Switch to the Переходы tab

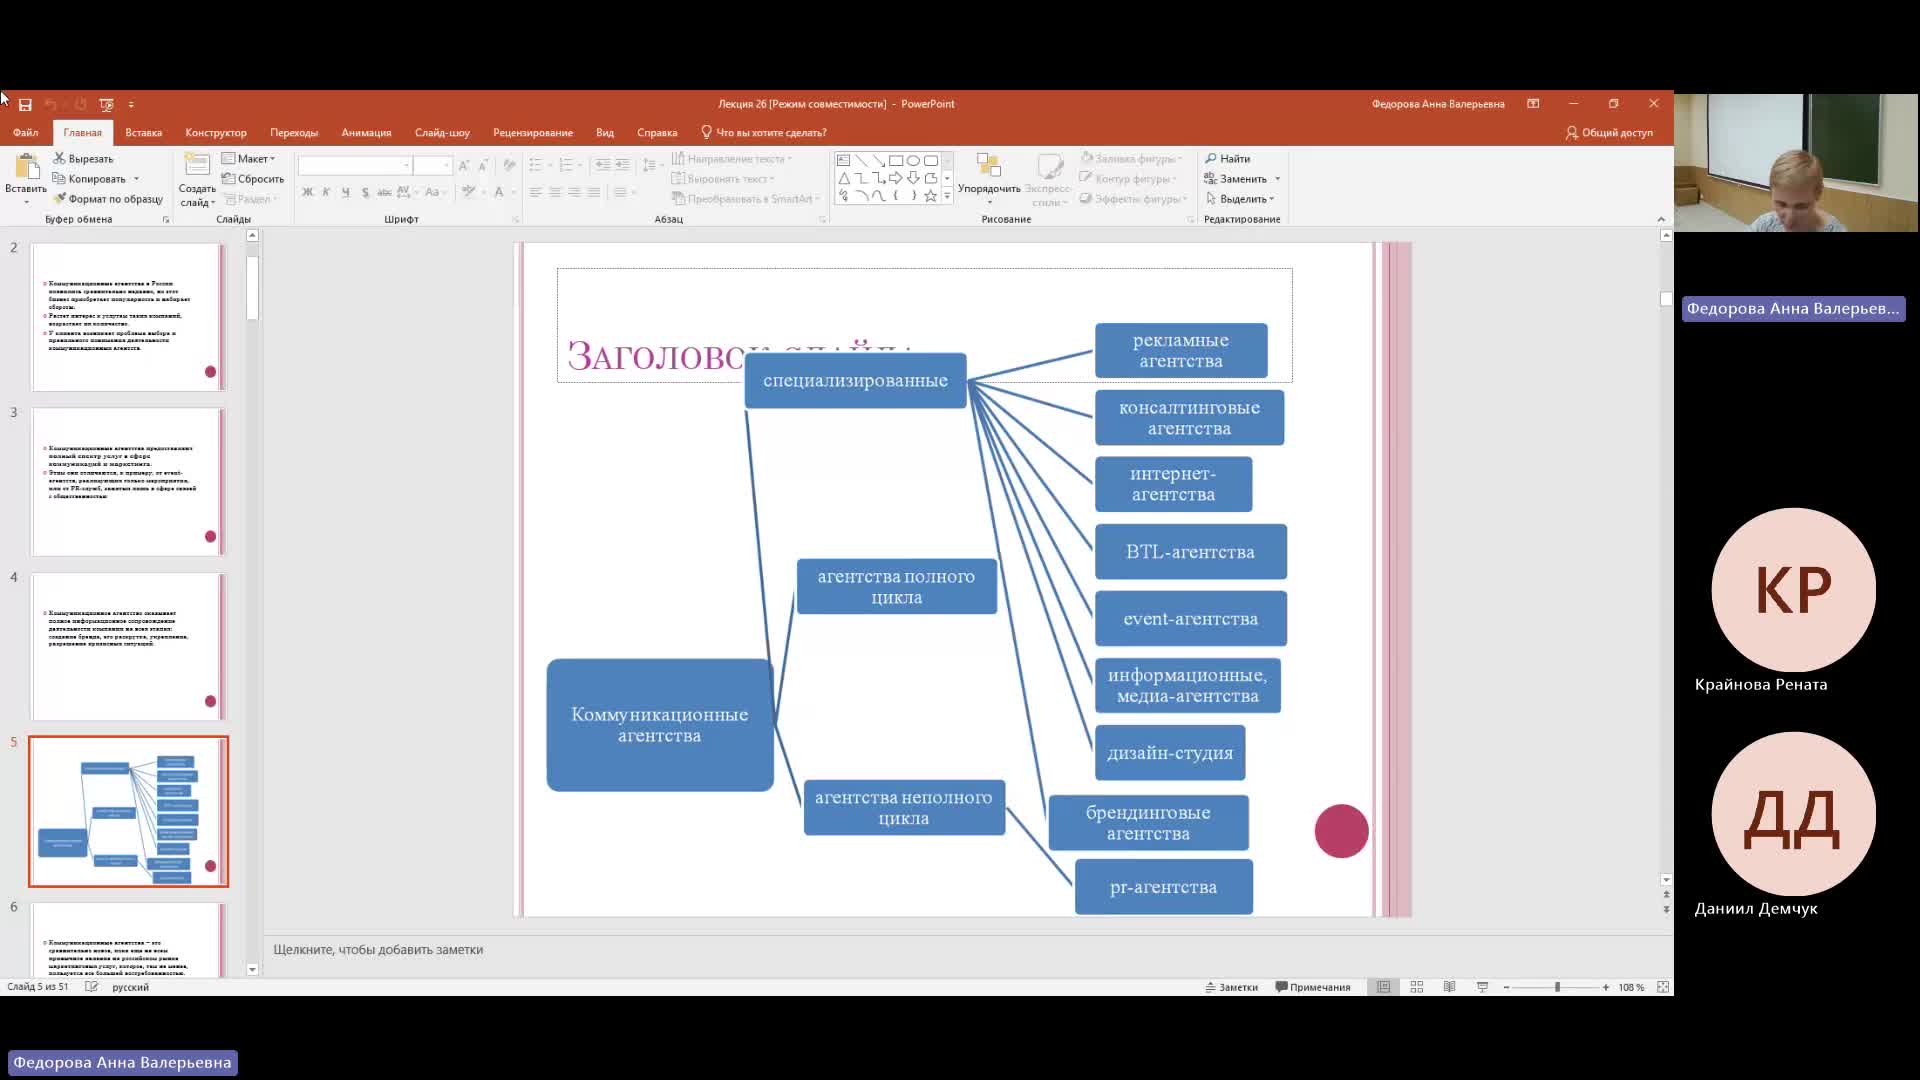click(294, 132)
